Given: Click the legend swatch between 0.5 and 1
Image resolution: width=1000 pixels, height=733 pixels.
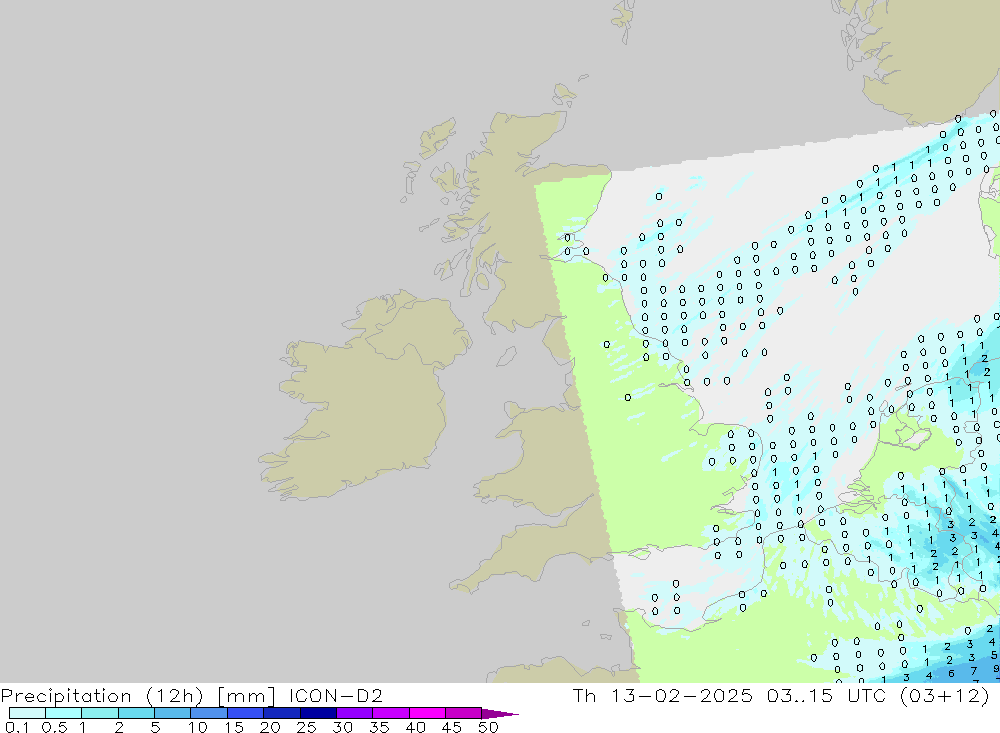Looking at the screenshot, I should pyautogui.click(x=64, y=713).
